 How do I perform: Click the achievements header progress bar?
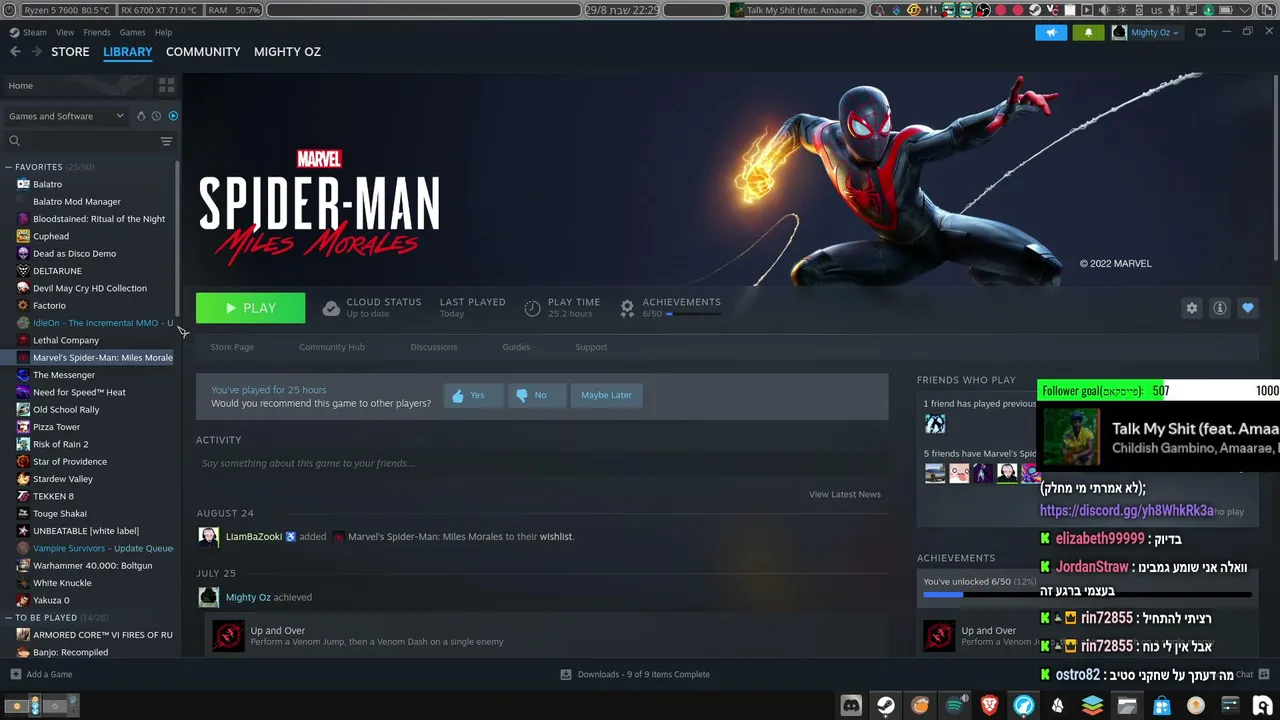[694, 314]
